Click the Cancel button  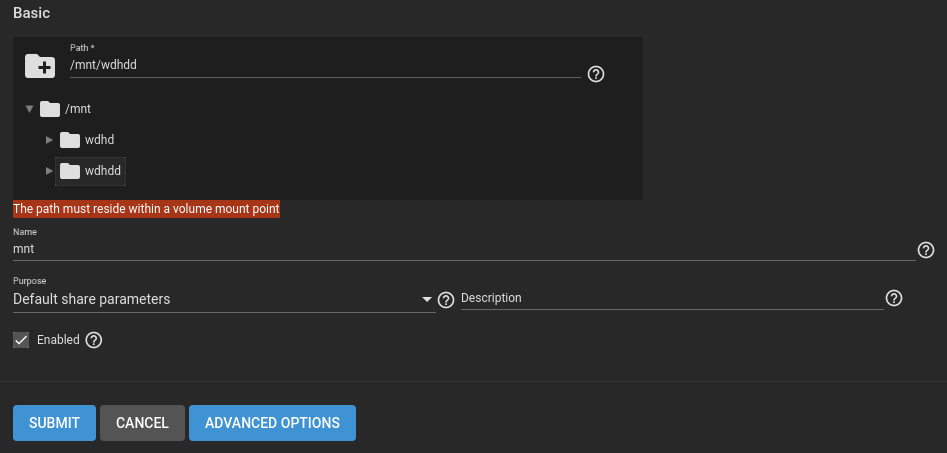(143, 423)
